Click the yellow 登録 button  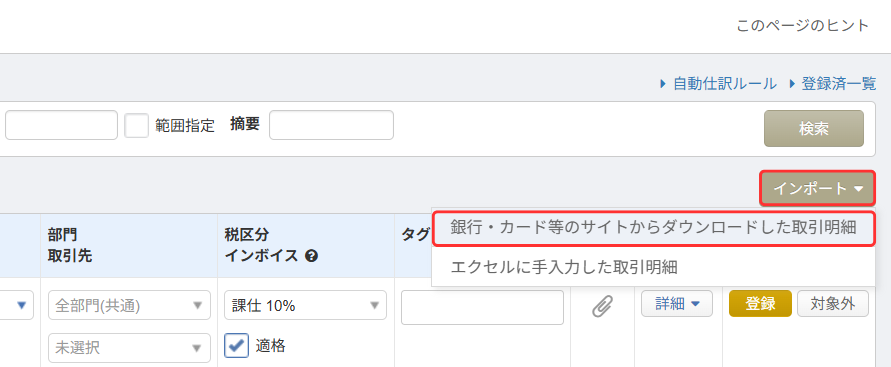click(760, 304)
